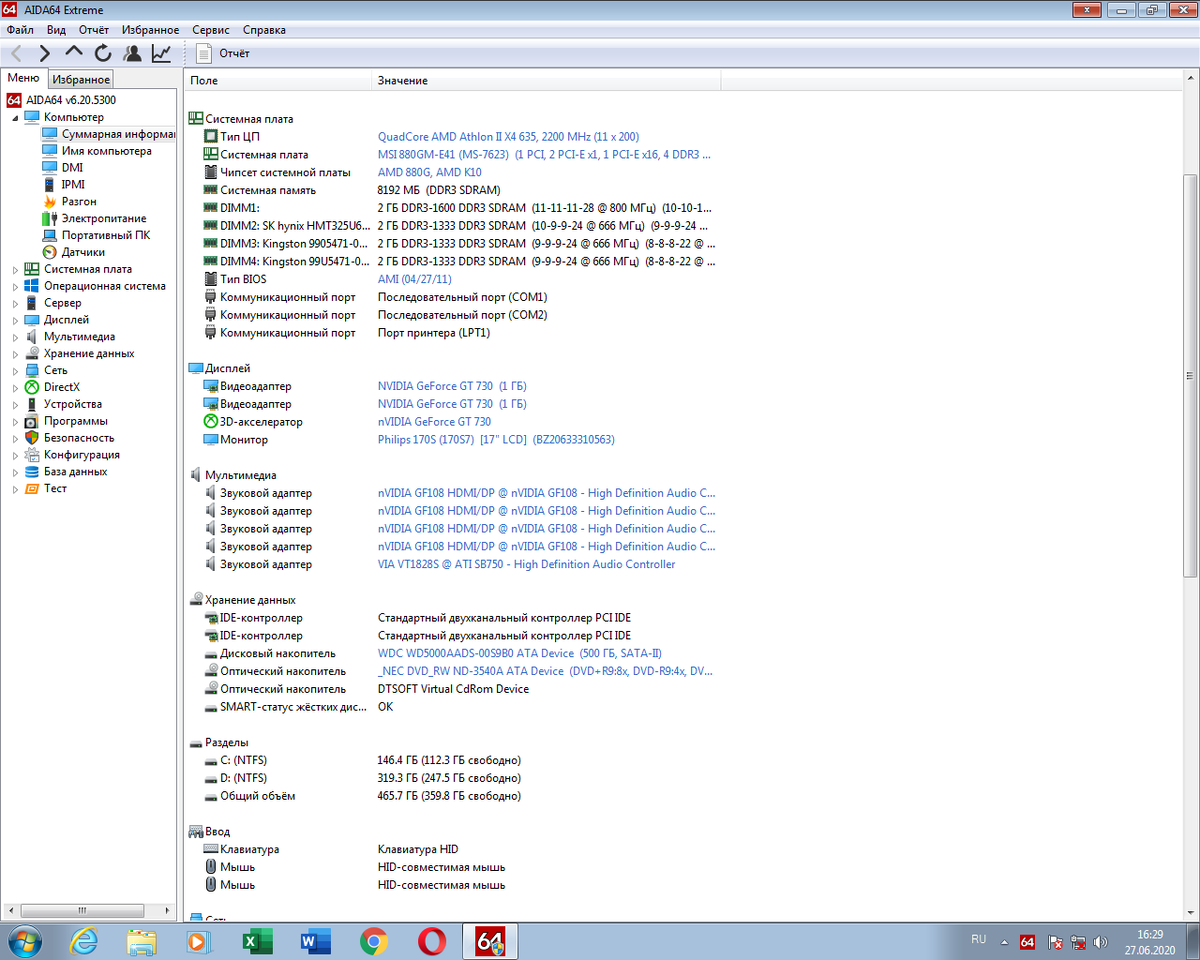Click the Конфигурация tree icon
The height and width of the screenshot is (960, 1200).
pos(32,455)
